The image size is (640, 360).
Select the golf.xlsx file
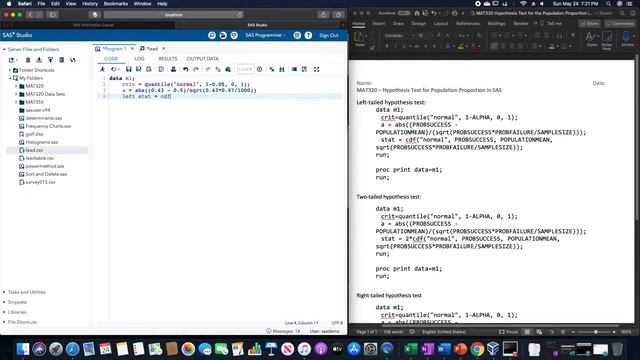[34, 134]
